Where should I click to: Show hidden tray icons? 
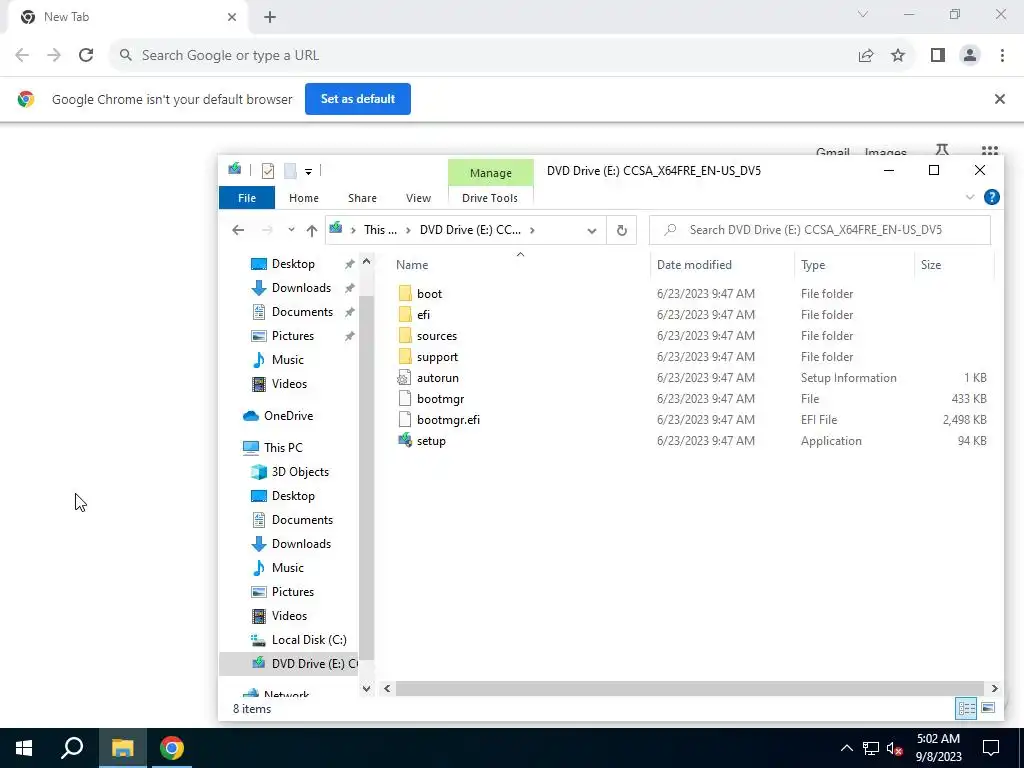pos(846,748)
